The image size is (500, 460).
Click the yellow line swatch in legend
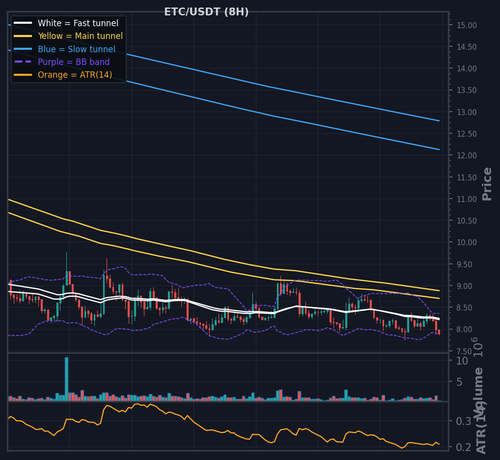[23, 36]
